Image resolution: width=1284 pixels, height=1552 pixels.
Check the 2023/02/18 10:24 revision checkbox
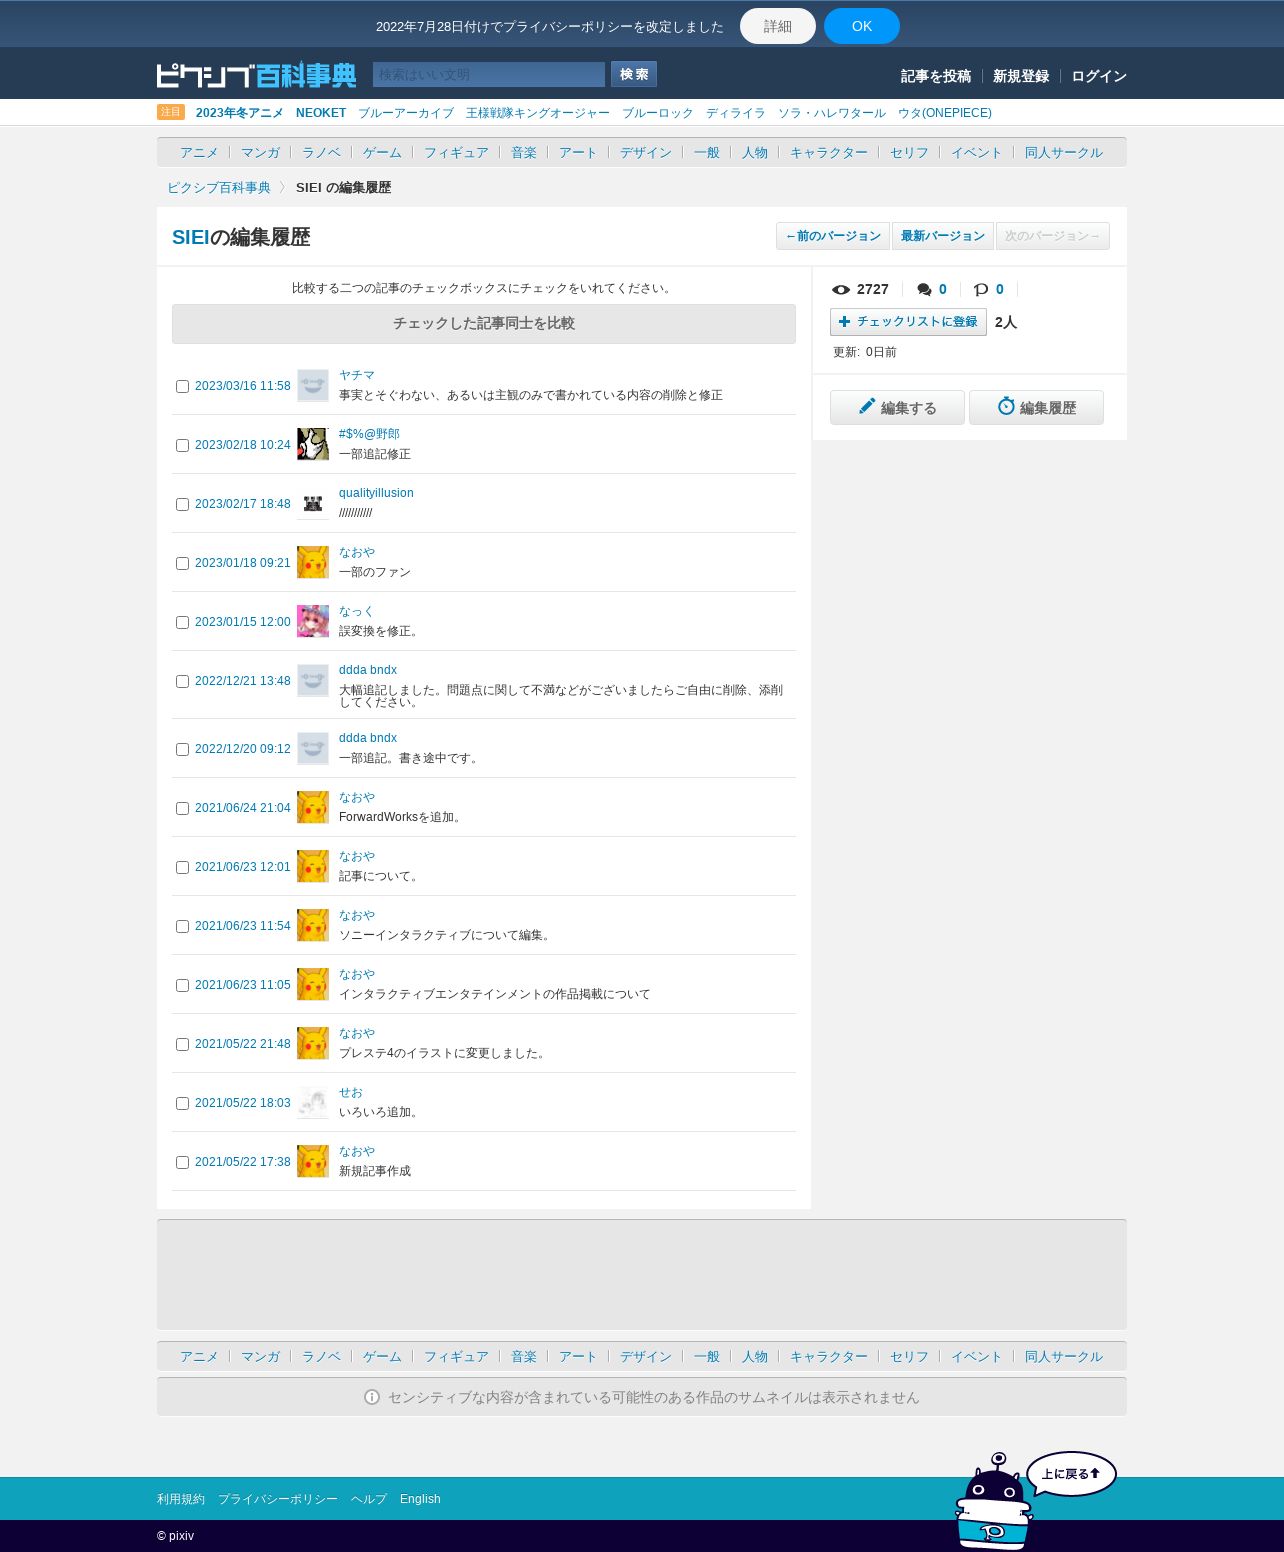point(182,446)
